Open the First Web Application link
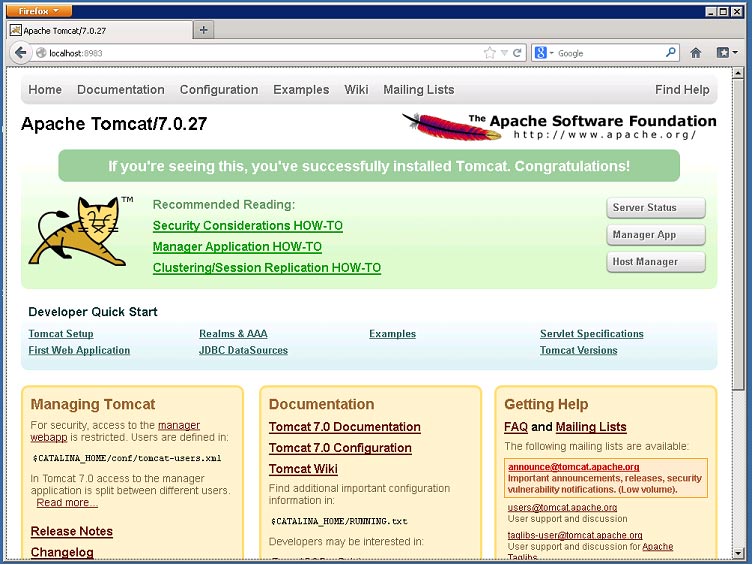This screenshot has height=565, width=753. tap(79, 350)
